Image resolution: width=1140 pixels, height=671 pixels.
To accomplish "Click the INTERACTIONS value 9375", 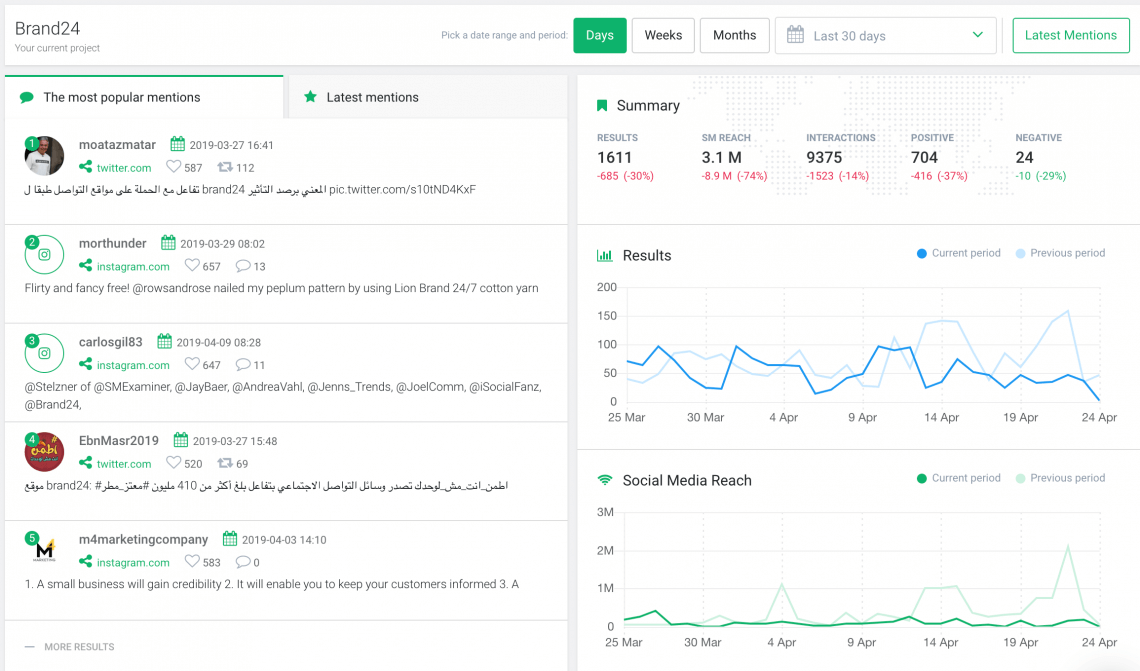I will coord(824,157).
